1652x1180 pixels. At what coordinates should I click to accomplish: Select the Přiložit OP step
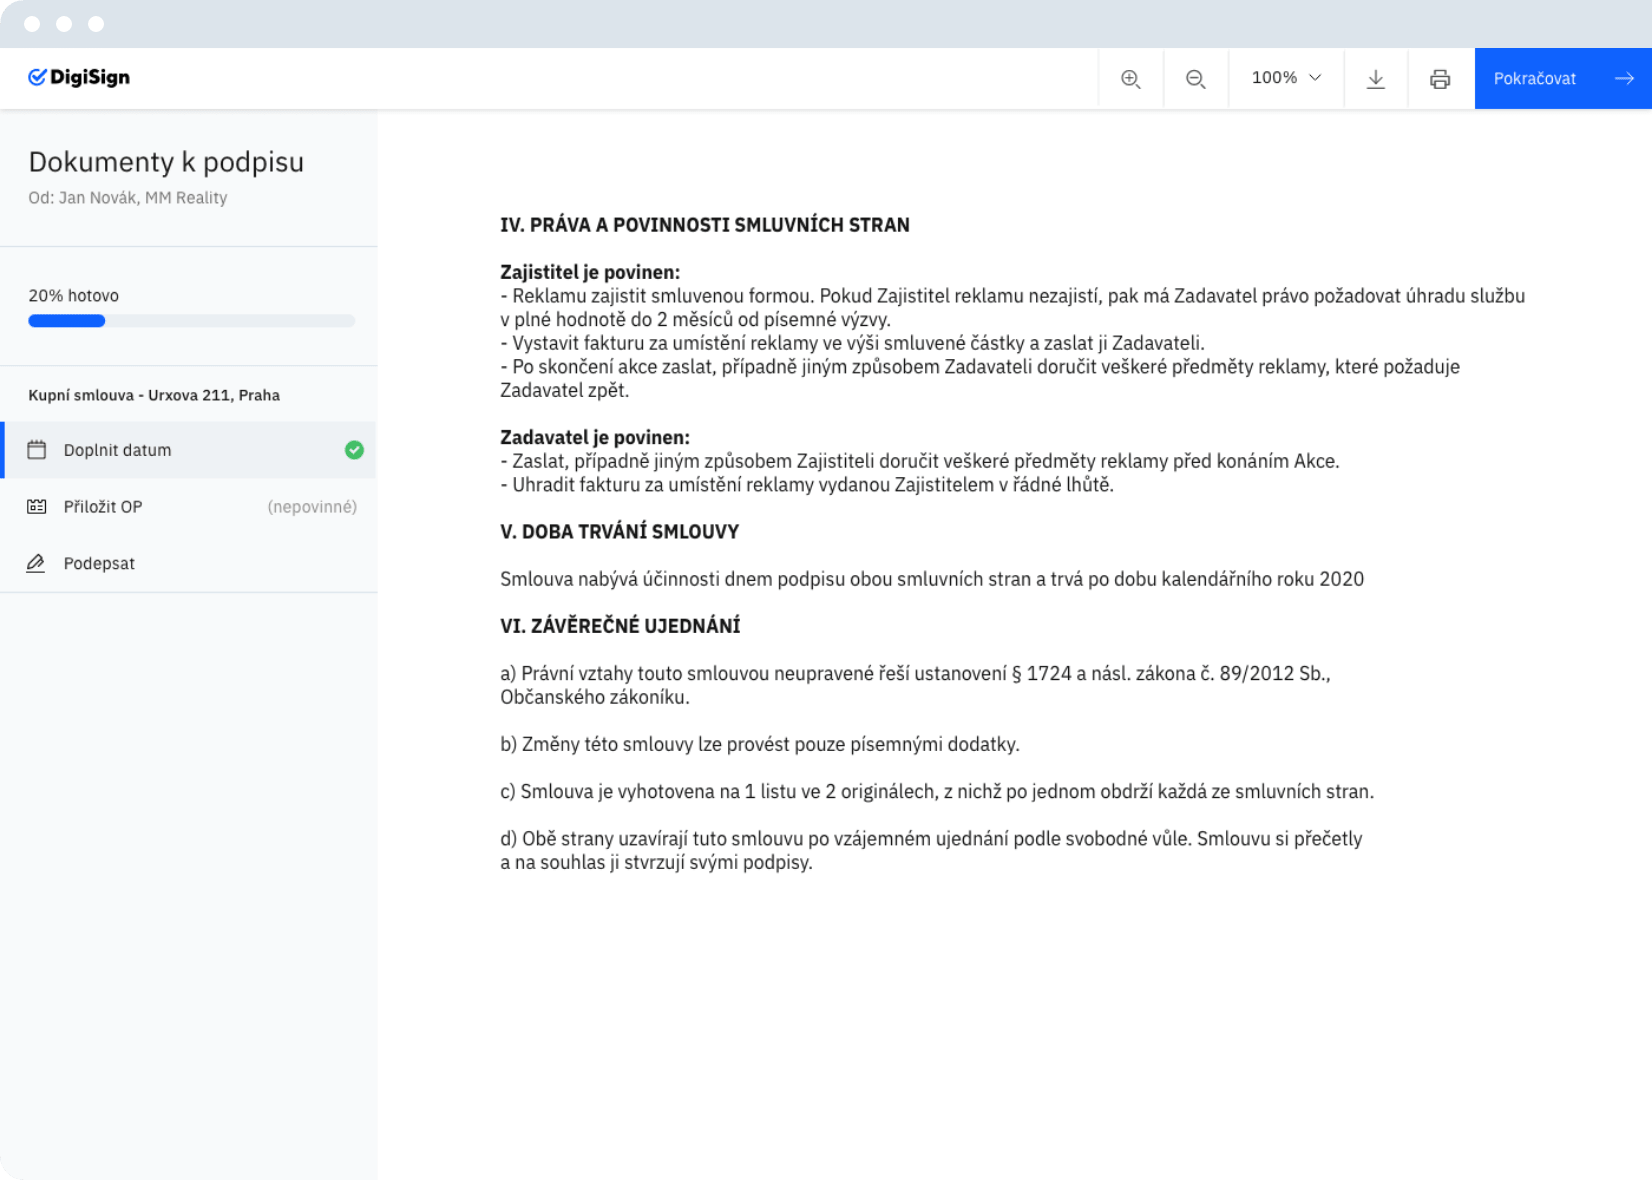tap(190, 507)
